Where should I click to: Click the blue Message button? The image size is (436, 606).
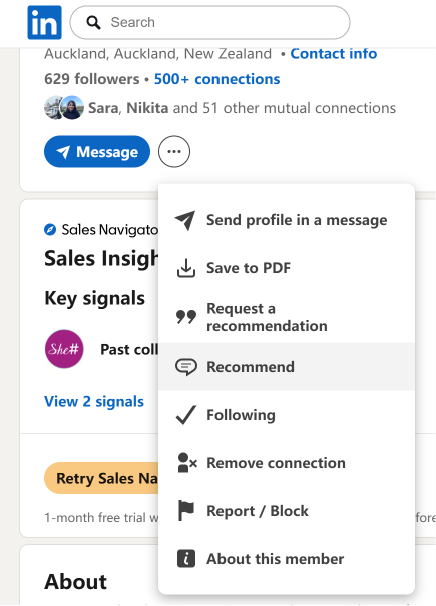(97, 152)
